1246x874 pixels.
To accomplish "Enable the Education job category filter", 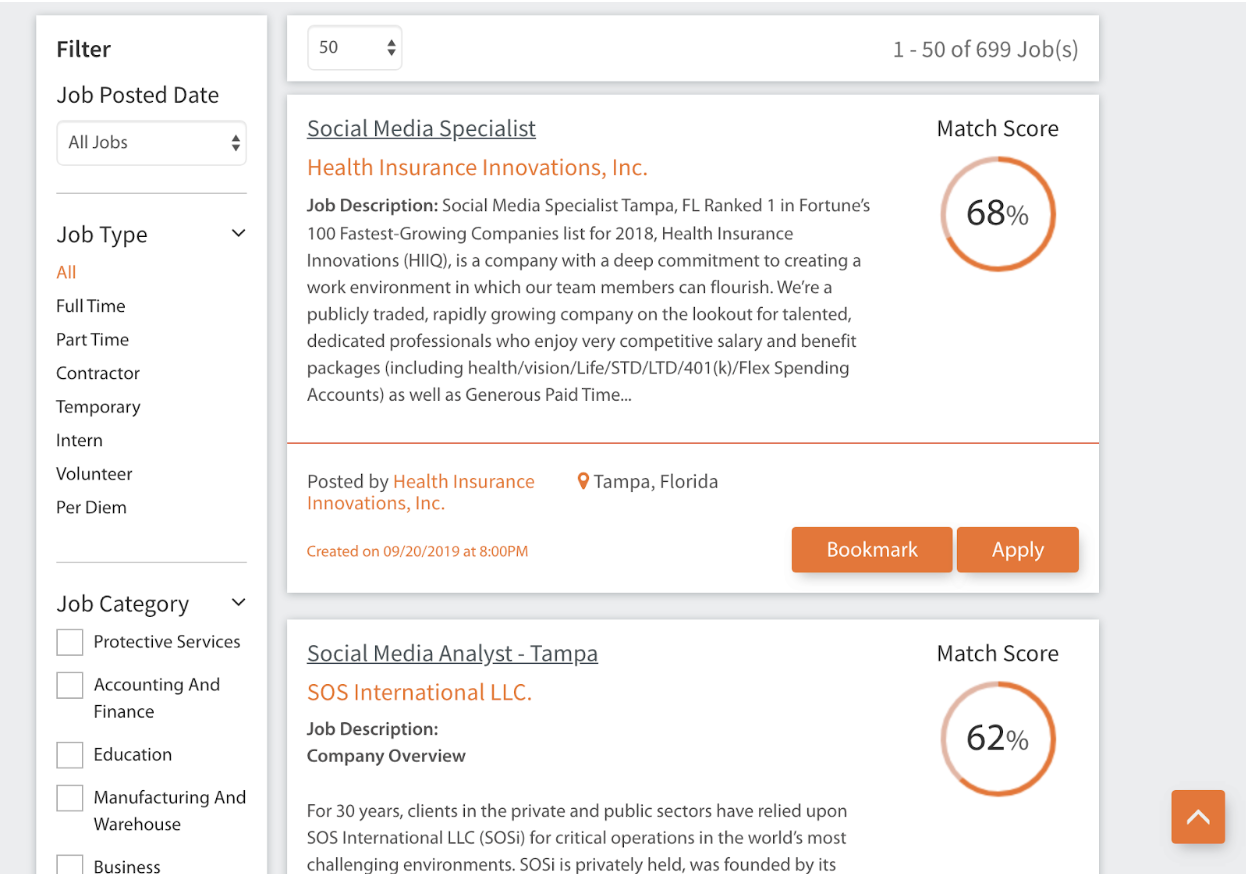I will [69, 754].
